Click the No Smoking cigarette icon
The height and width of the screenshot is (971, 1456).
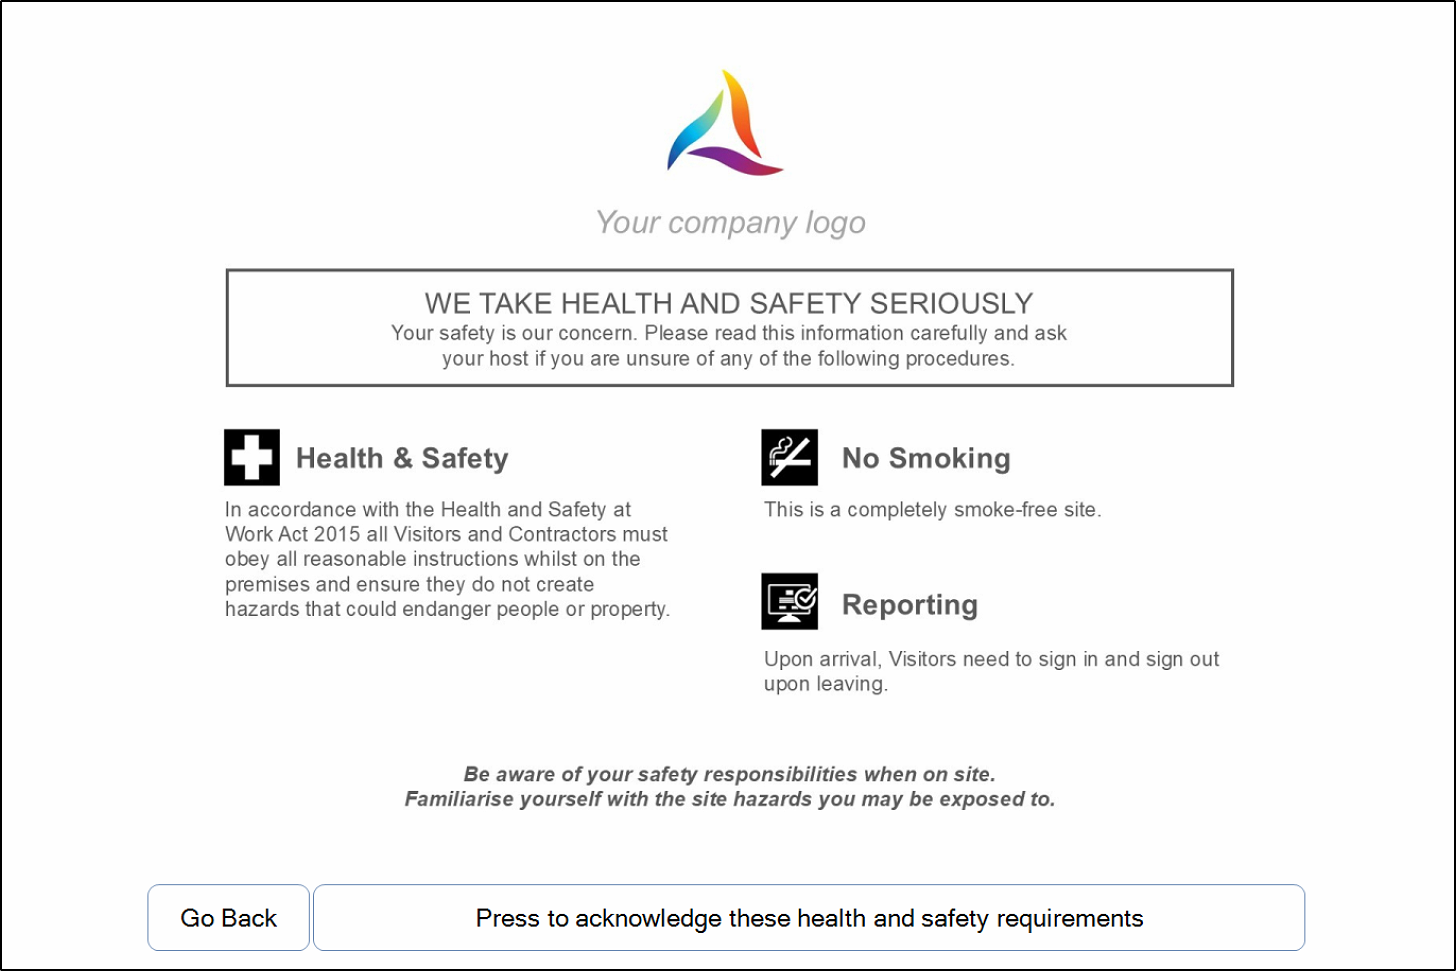tap(790, 457)
